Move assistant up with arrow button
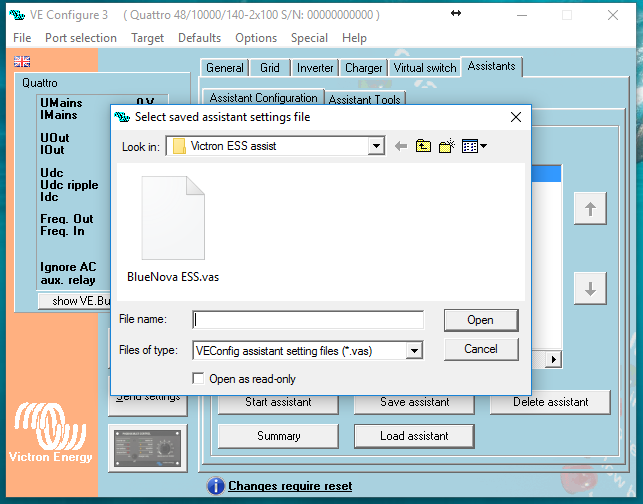The width and height of the screenshot is (643, 504). (x=590, y=208)
